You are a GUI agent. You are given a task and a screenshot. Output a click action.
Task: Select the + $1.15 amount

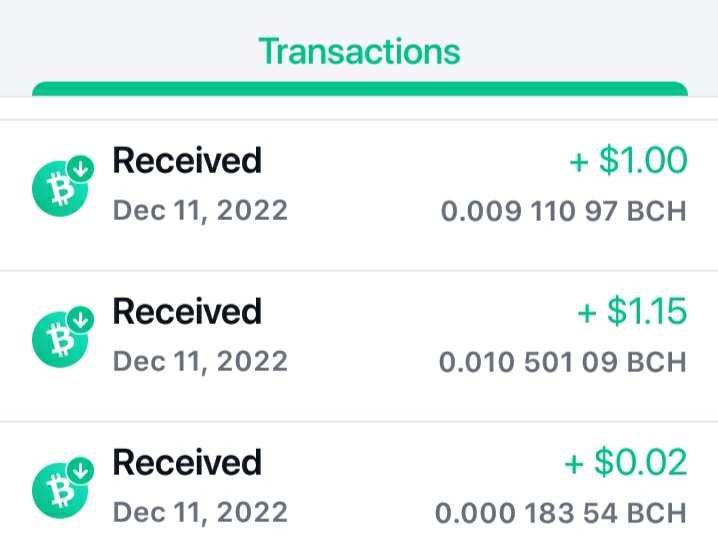coord(632,311)
